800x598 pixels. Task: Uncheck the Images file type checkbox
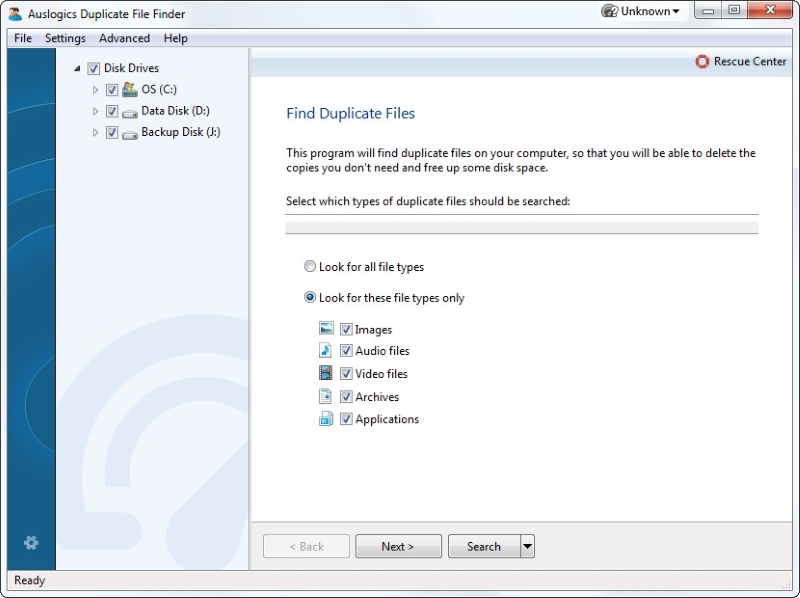(x=346, y=329)
